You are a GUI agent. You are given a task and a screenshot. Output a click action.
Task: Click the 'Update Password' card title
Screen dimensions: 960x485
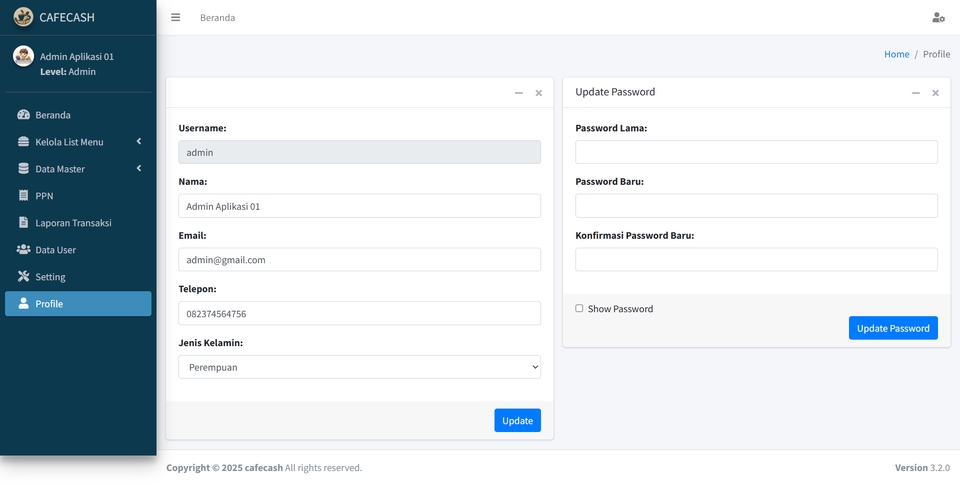[x=615, y=91]
